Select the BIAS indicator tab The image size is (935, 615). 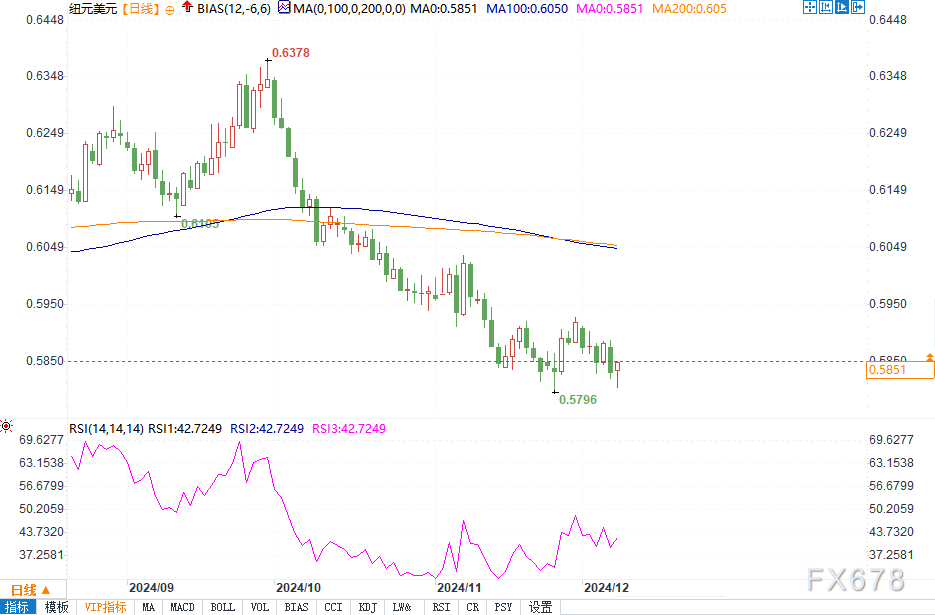coord(296,607)
